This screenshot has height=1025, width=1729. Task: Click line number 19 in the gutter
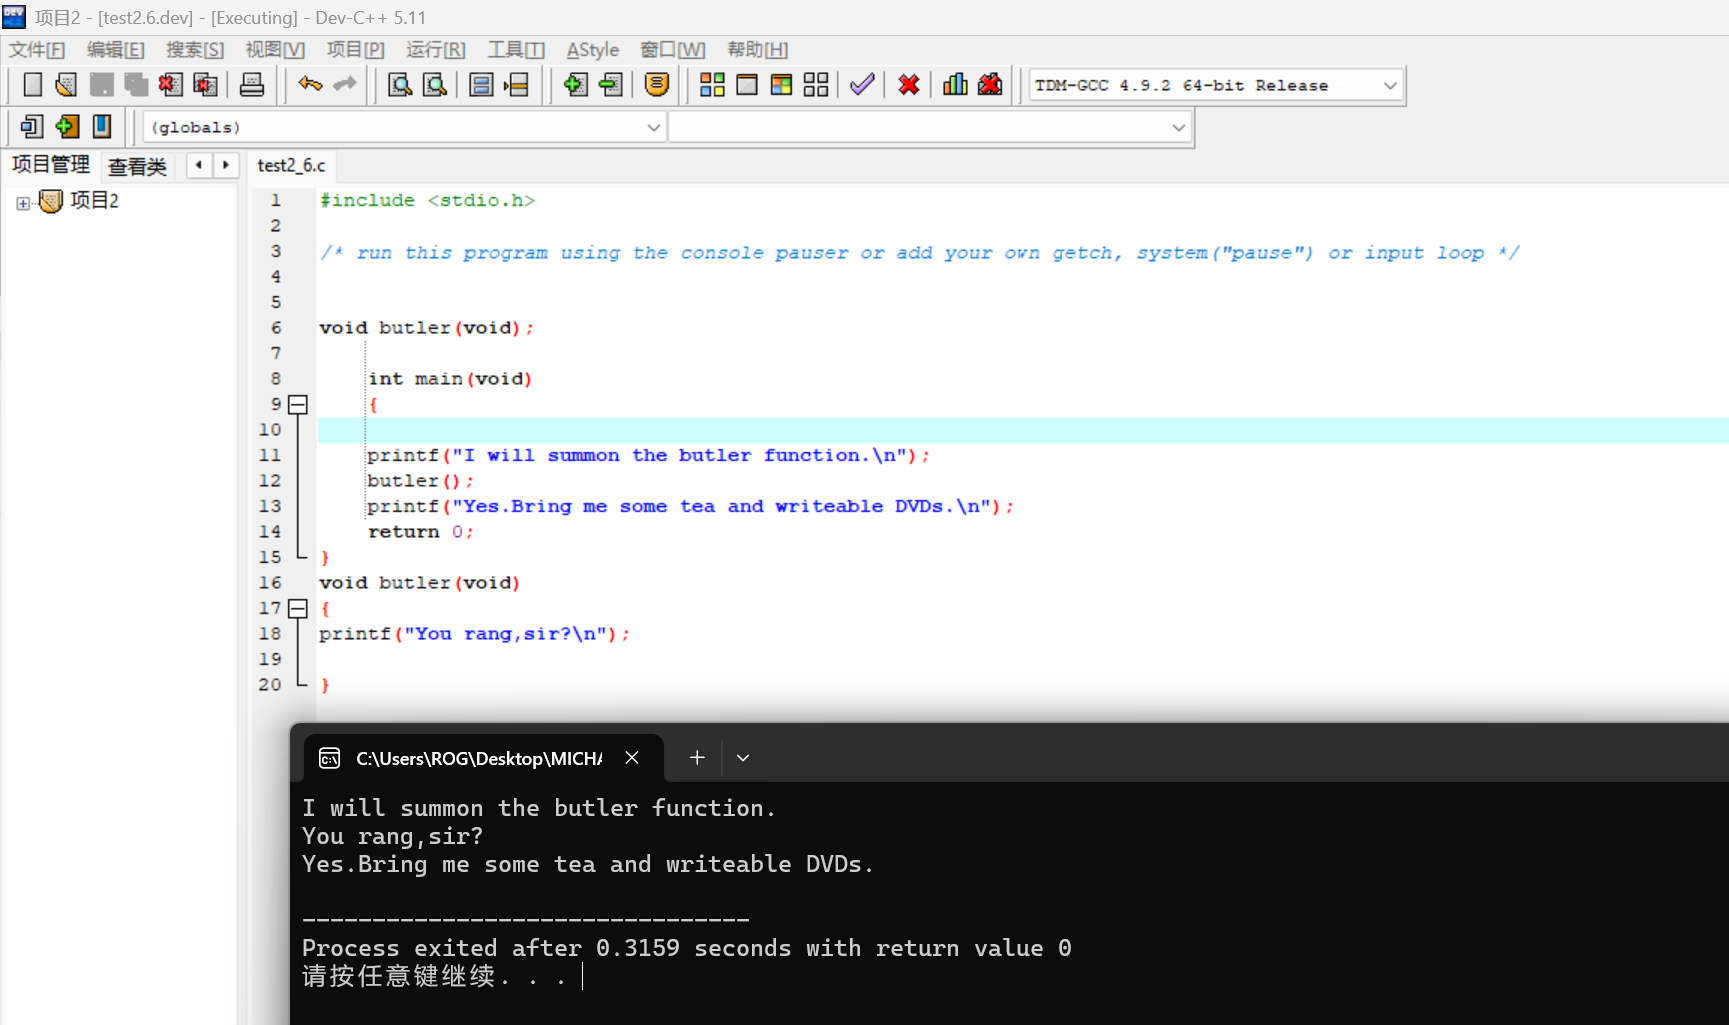point(270,660)
